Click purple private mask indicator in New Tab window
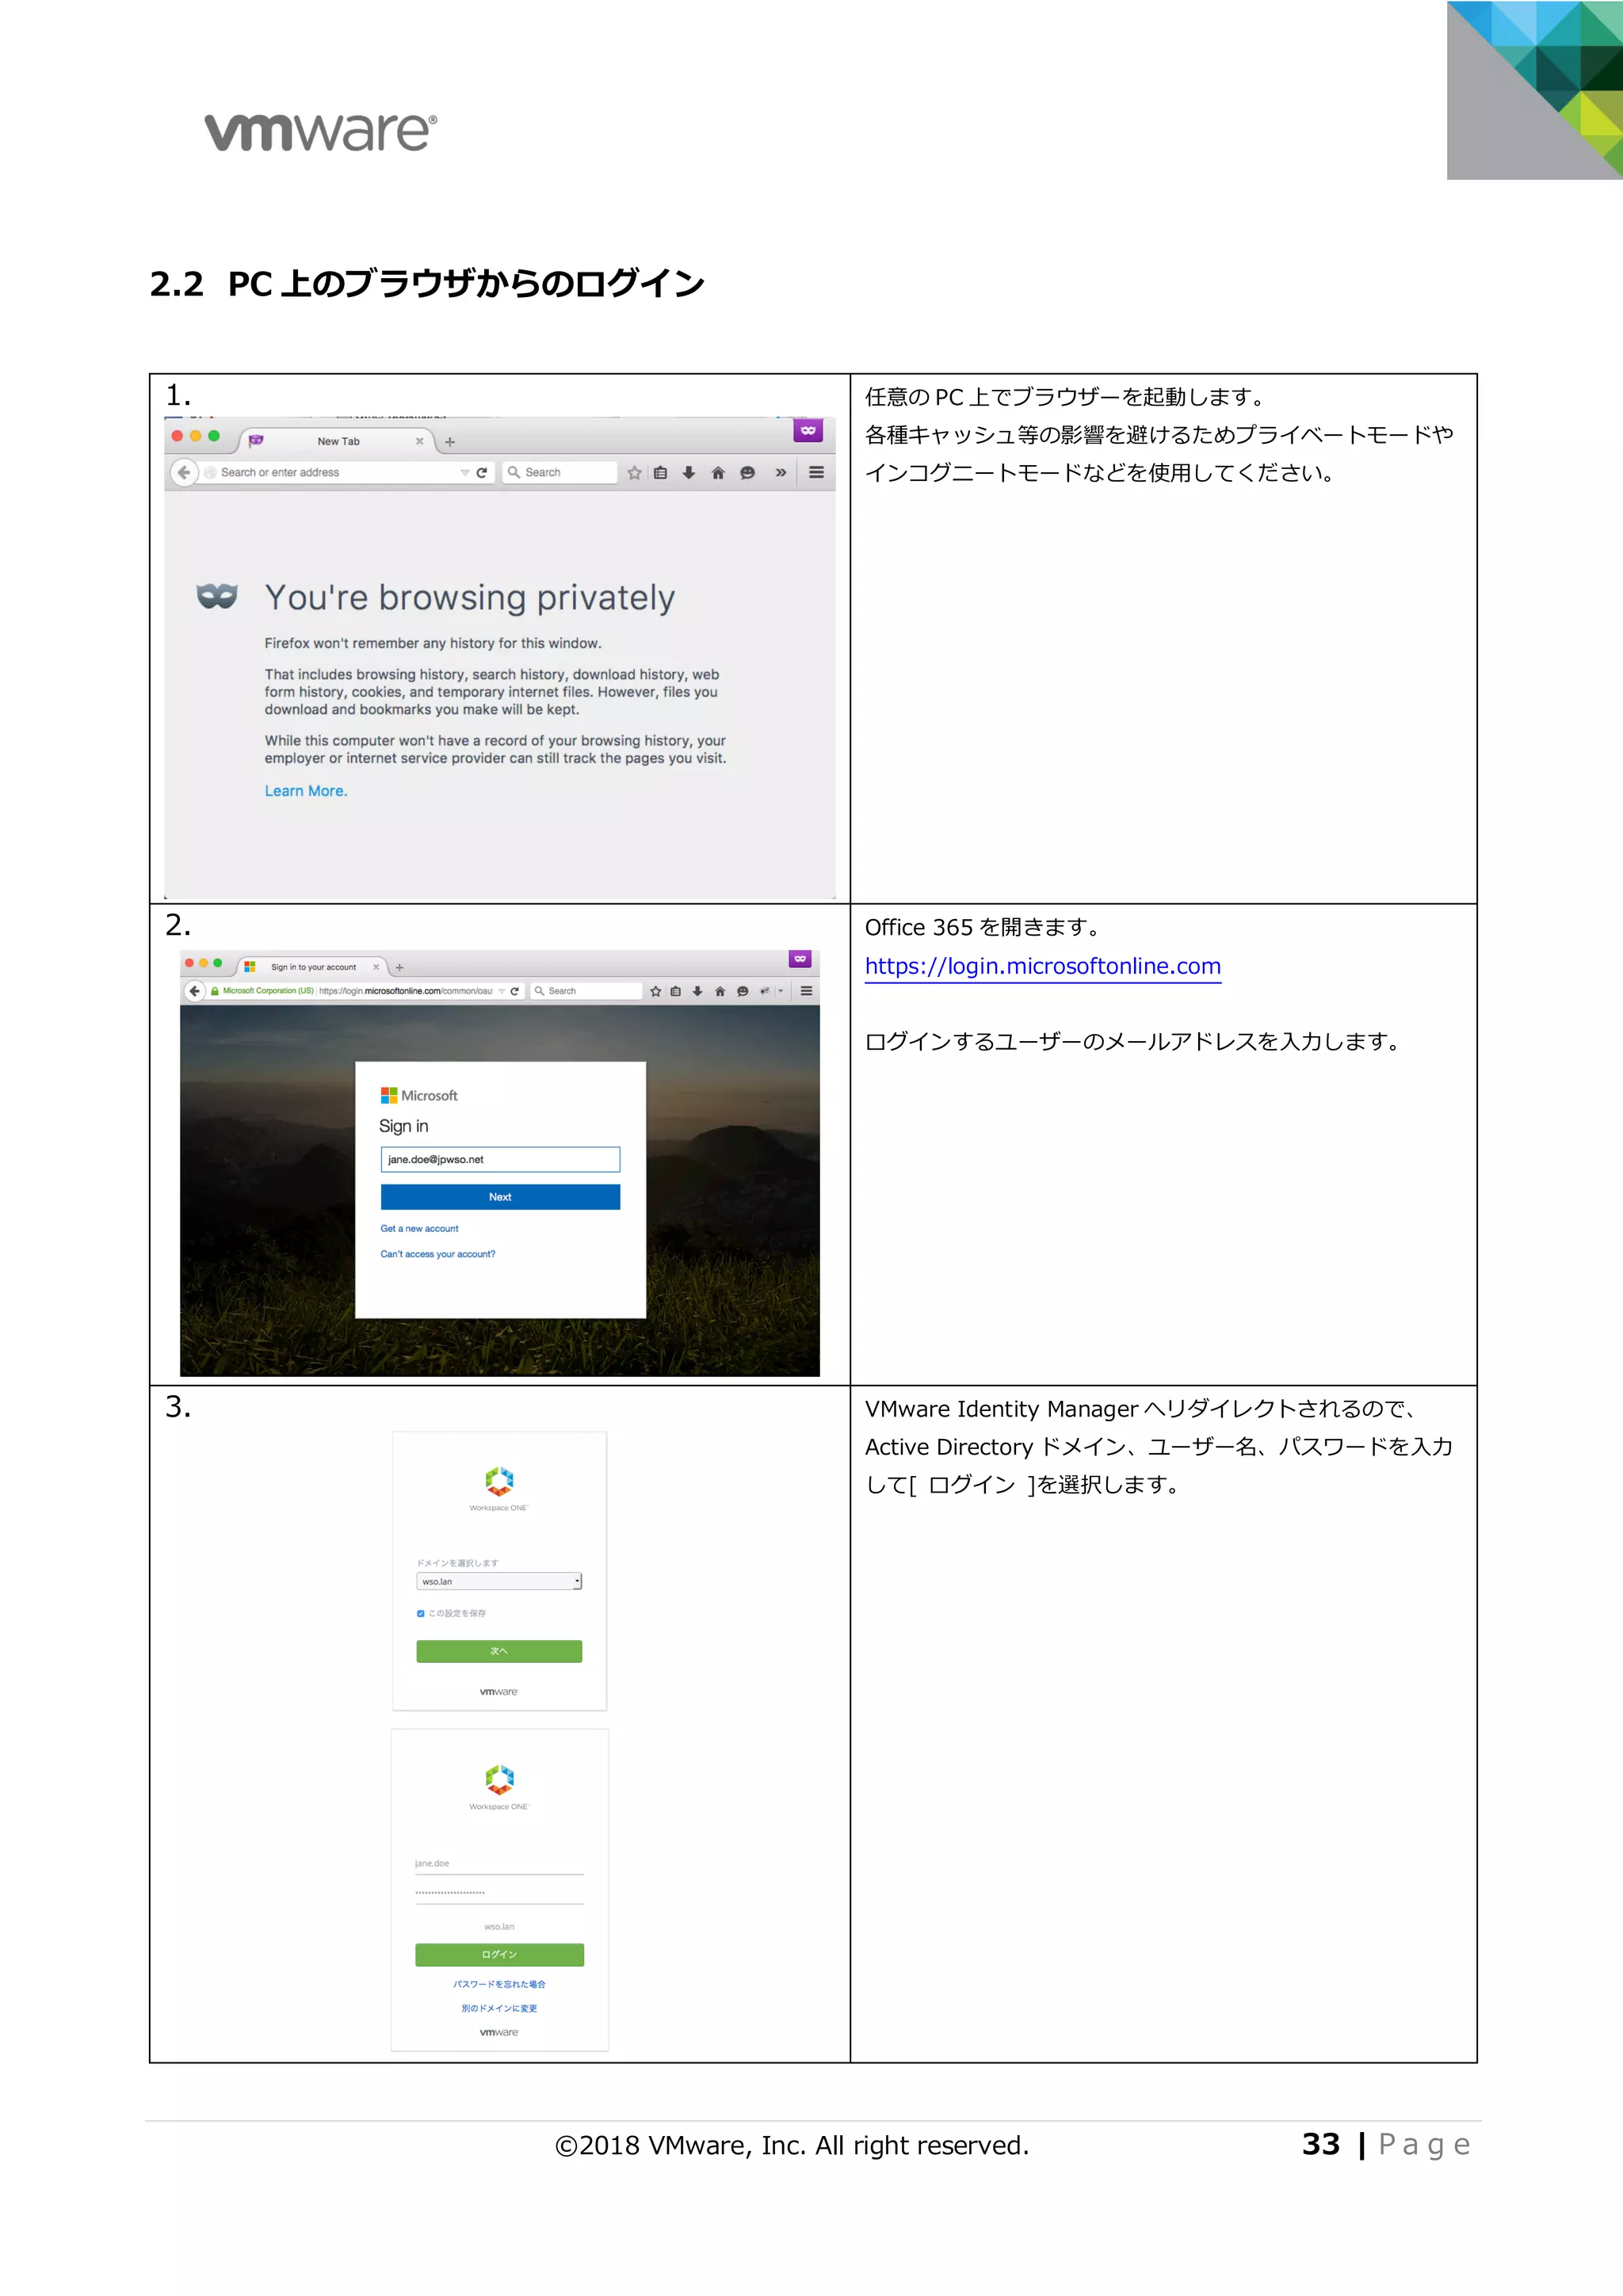 (808, 431)
